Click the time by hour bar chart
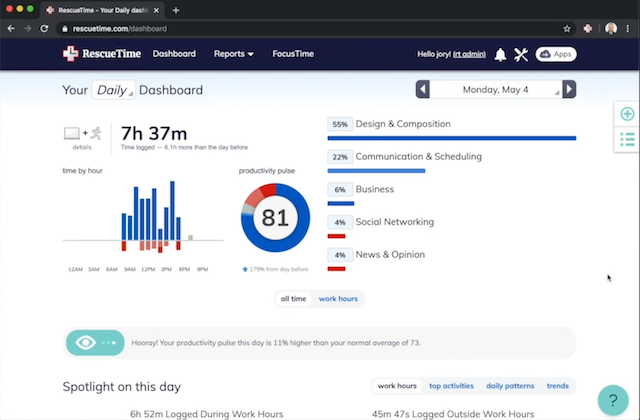 pos(143,218)
